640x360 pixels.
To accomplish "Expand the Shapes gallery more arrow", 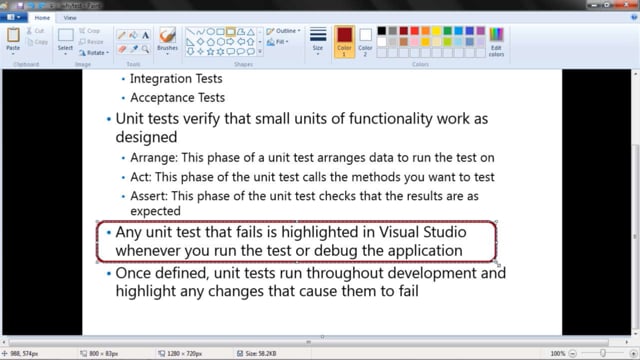I will pos(260,51).
